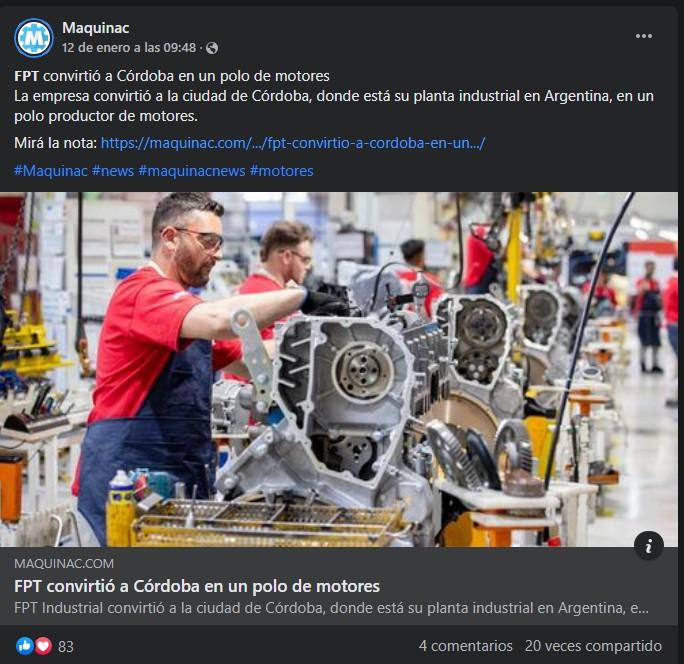Click the public globe audience icon
The height and width of the screenshot is (664, 684).
click(x=212, y=48)
